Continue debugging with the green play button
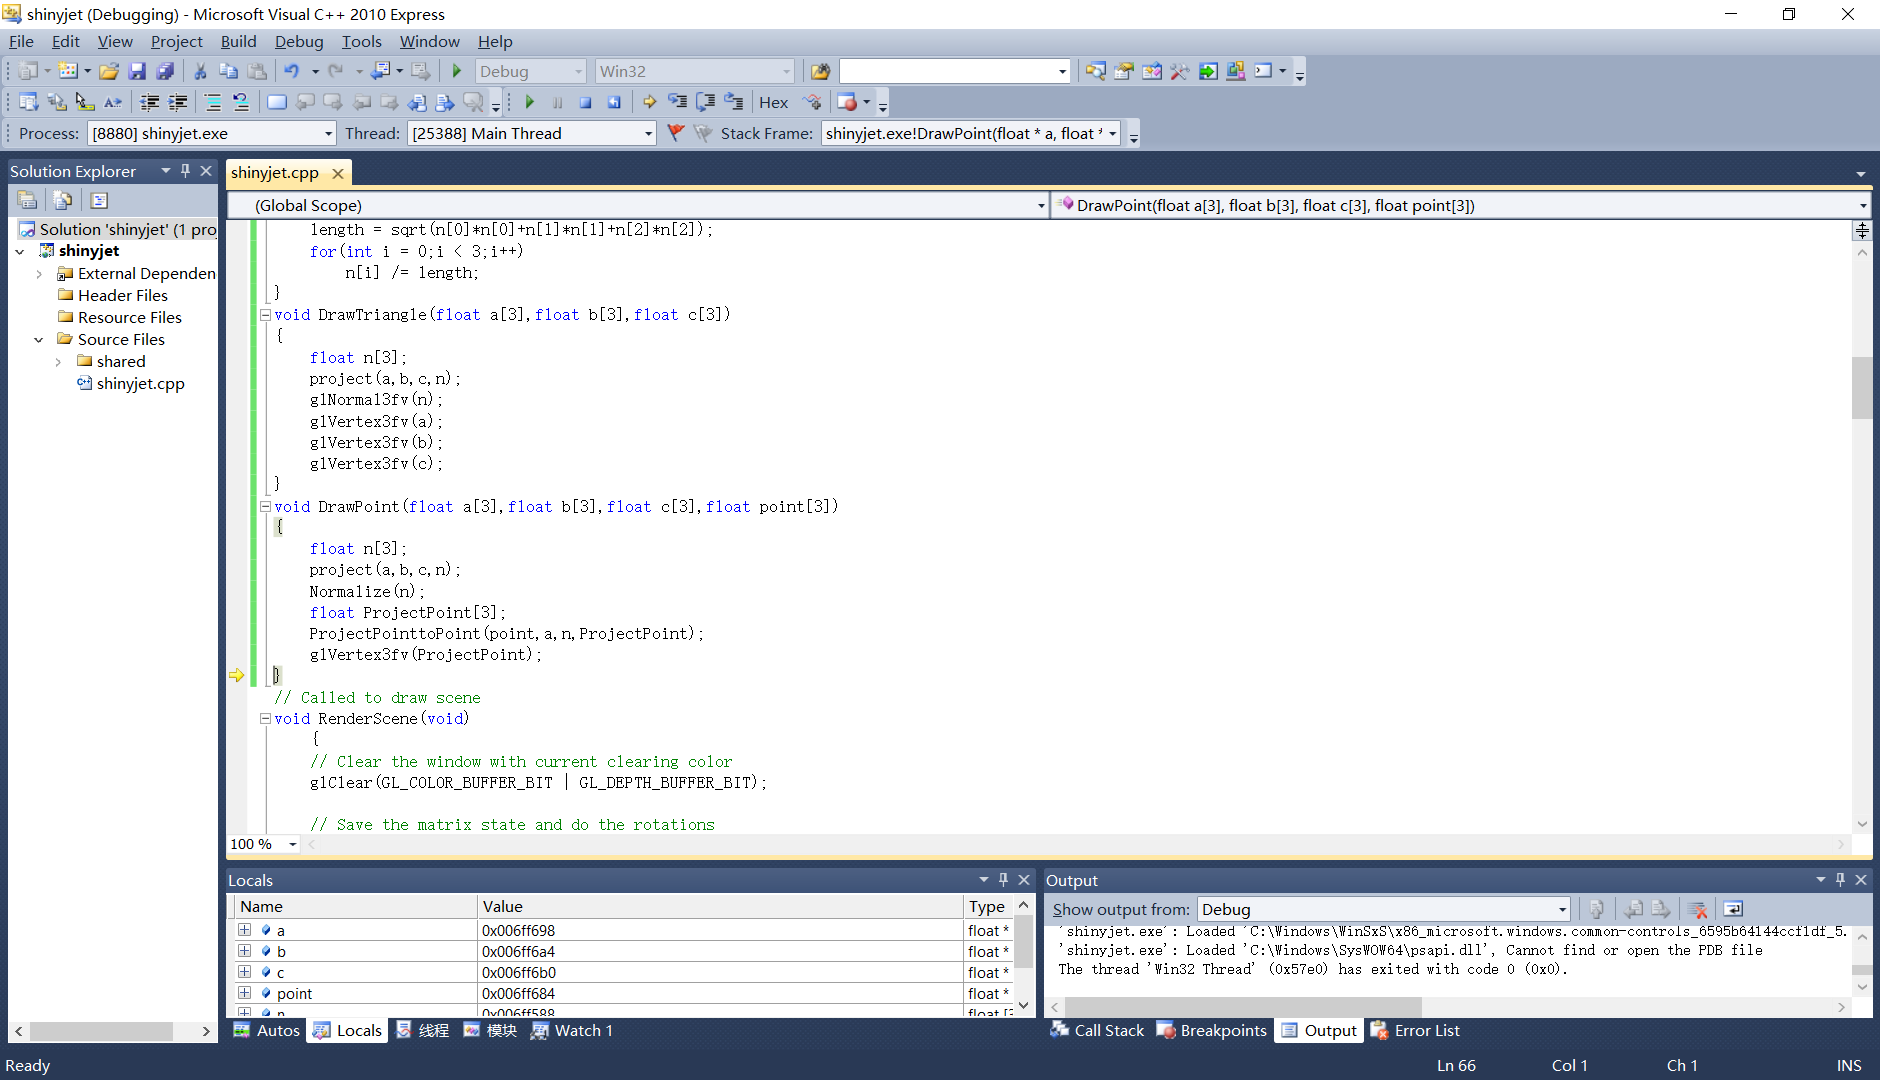 (529, 102)
